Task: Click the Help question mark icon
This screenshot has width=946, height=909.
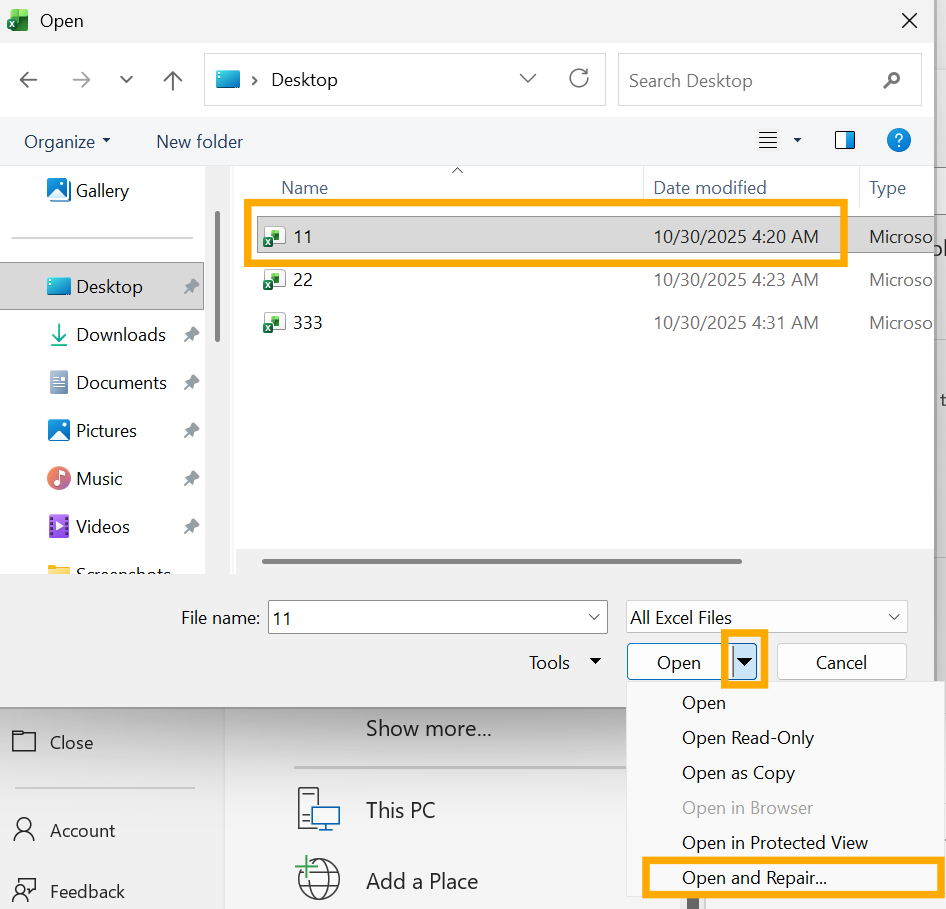Action: click(x=899, y=140)
